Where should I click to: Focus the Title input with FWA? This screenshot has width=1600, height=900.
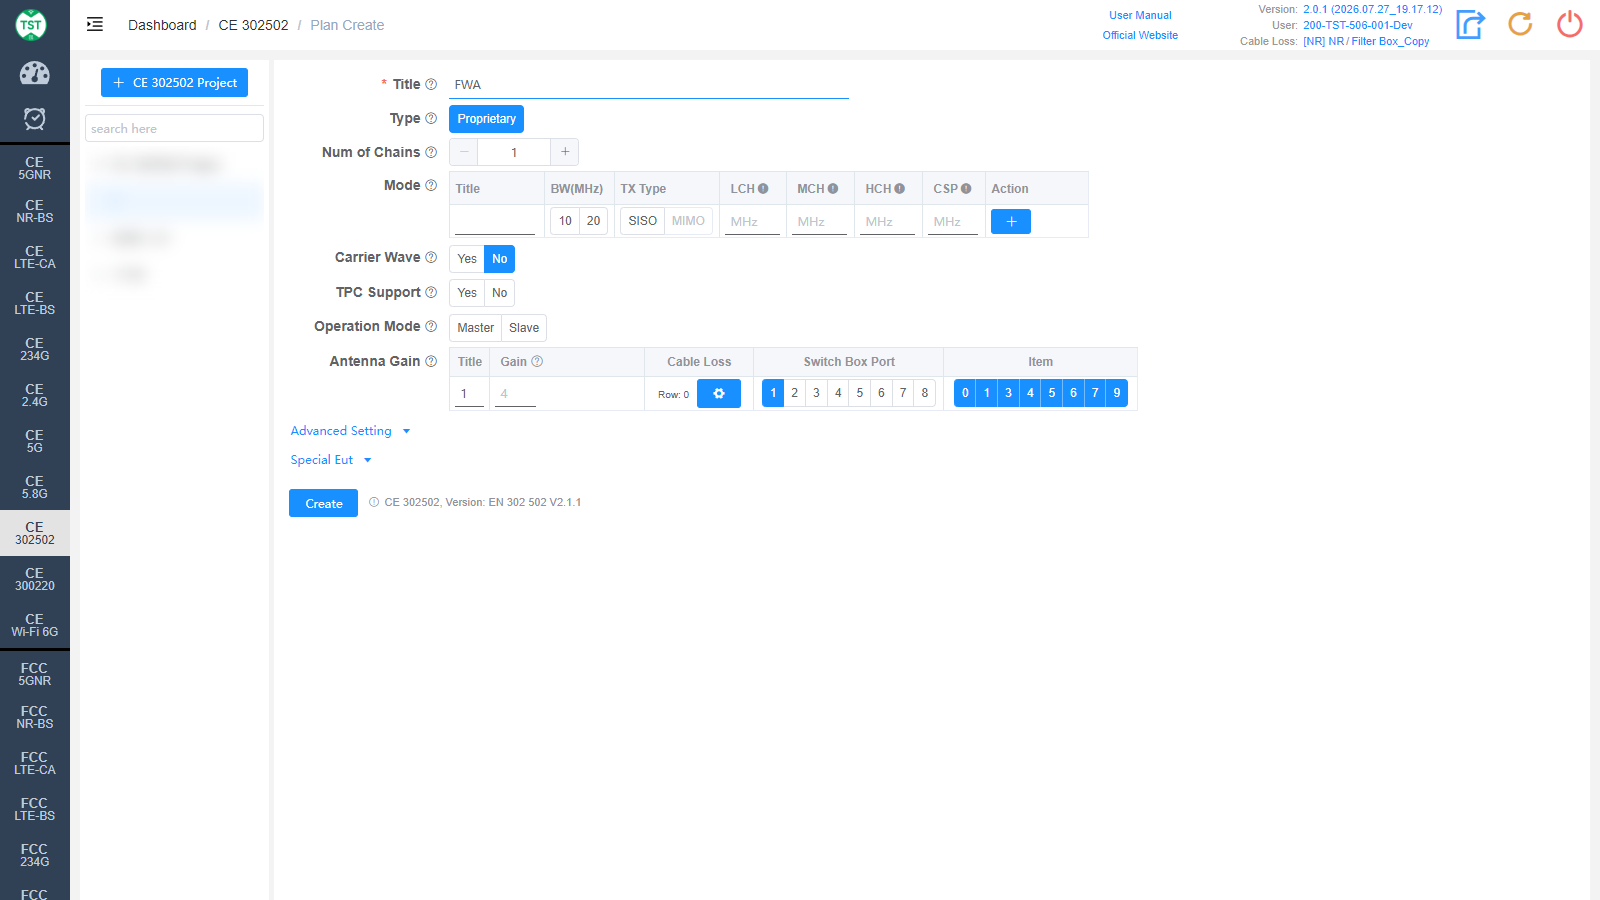pos(649,85)
